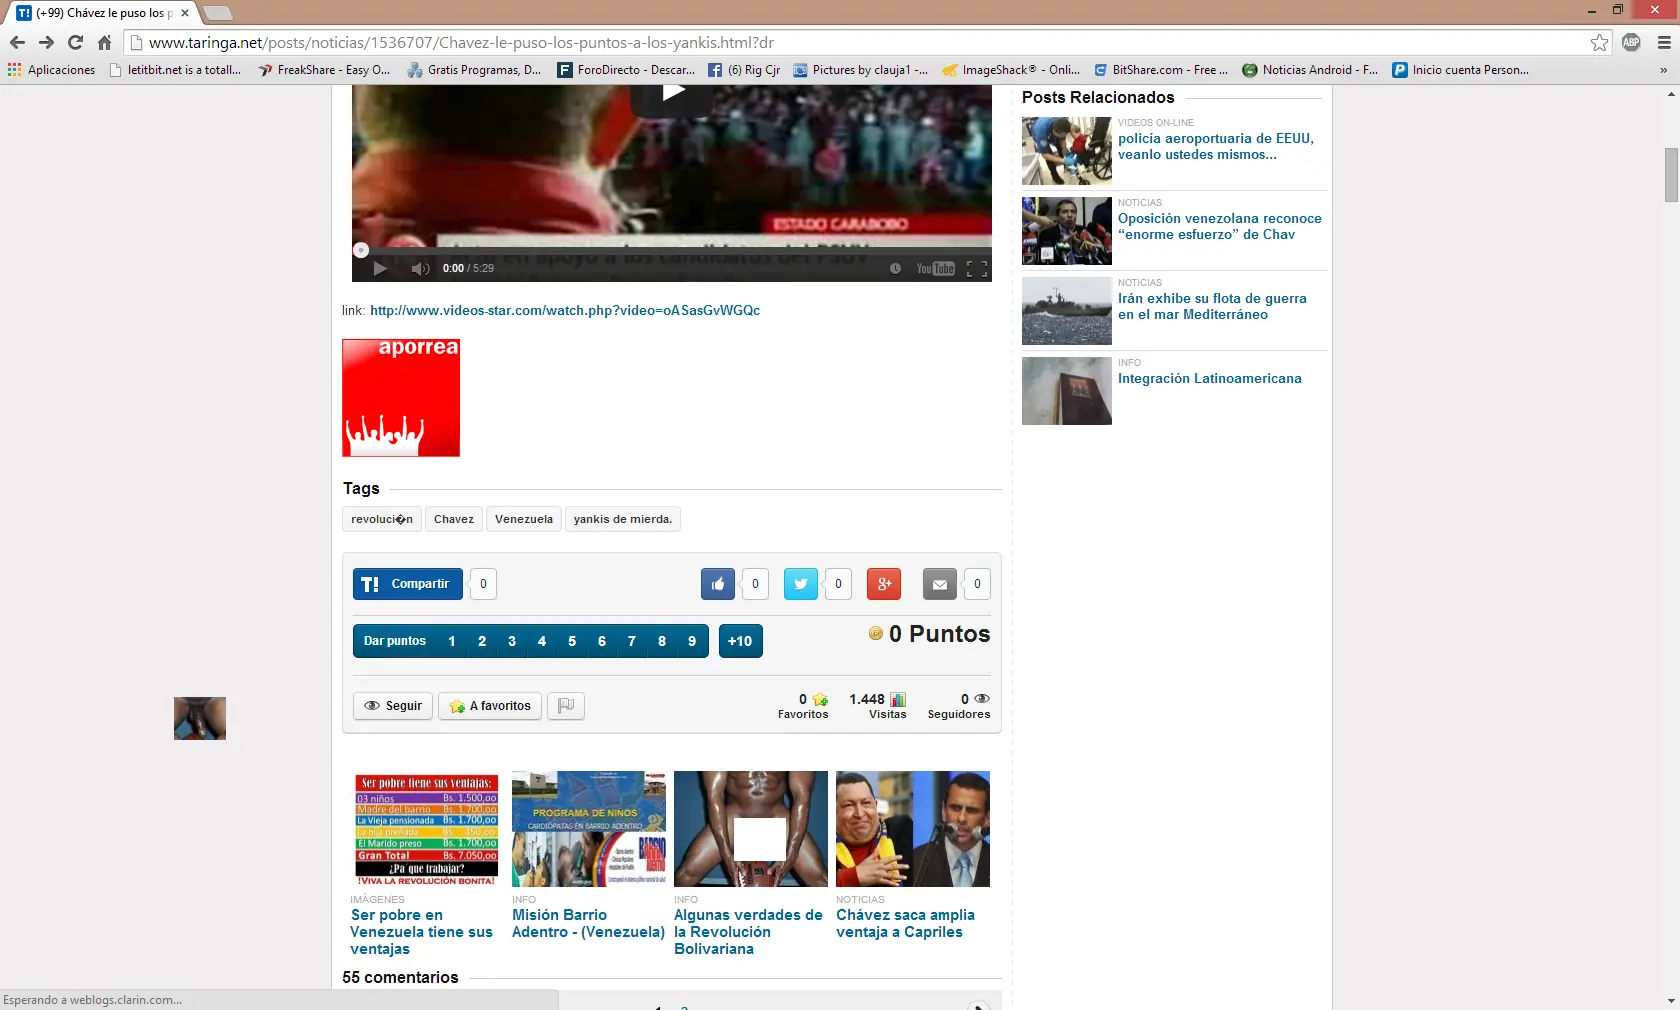Open related post Integración Latinoamericana
The image size is (1680, 1010).
pos(1210,378)
